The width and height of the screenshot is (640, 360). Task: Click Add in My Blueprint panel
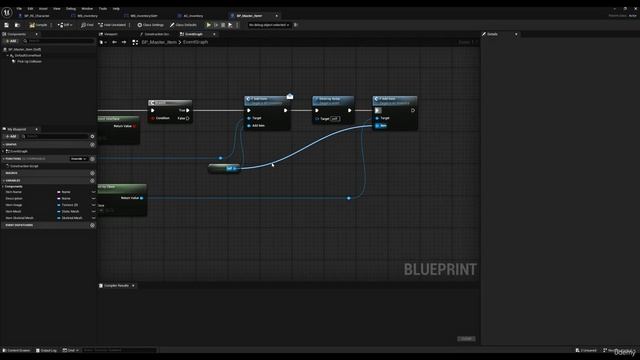pyautogui.click(x=11, y=136)
